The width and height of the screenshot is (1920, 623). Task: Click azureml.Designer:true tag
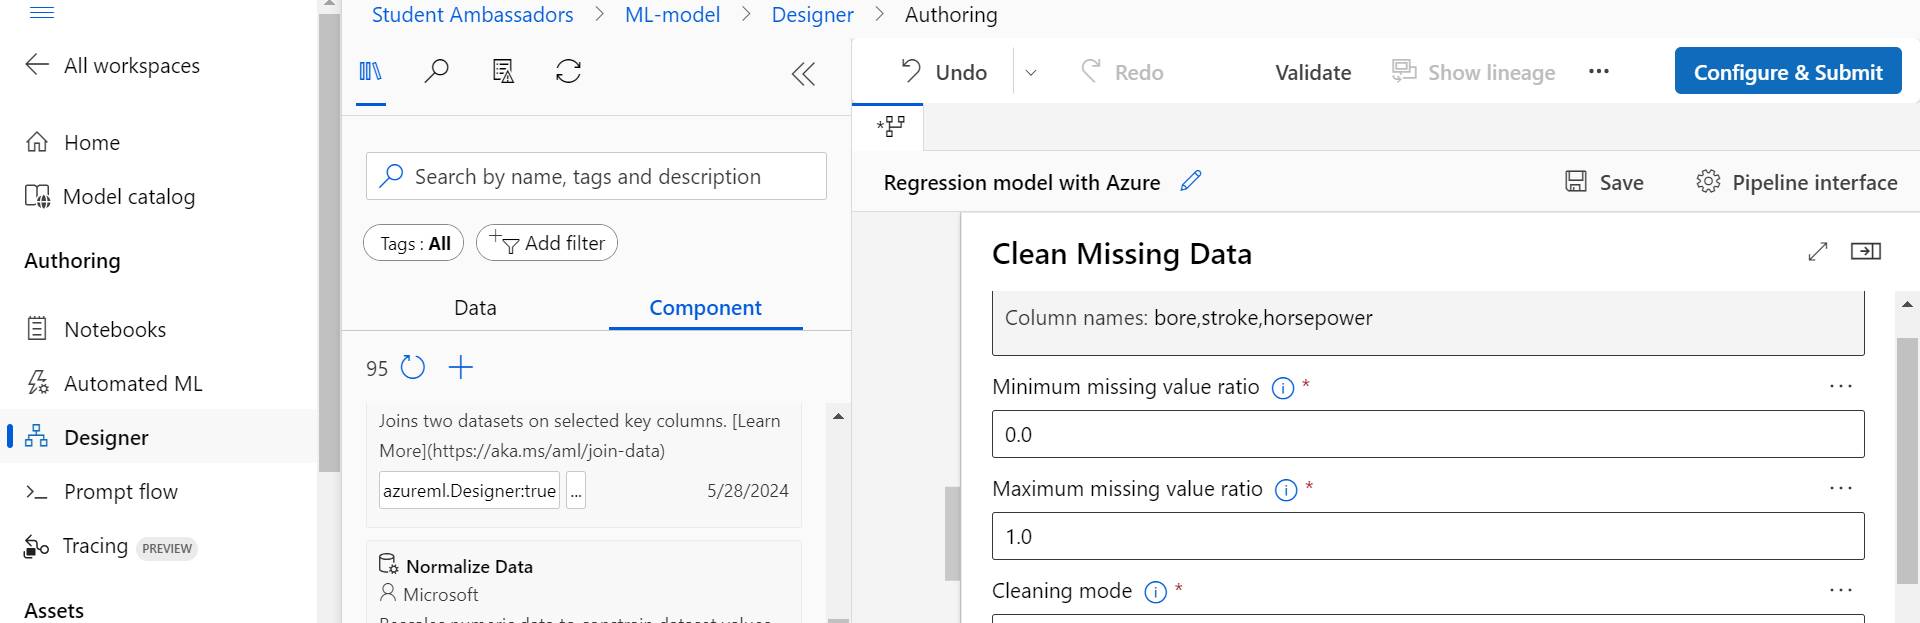tap(469, 491)
